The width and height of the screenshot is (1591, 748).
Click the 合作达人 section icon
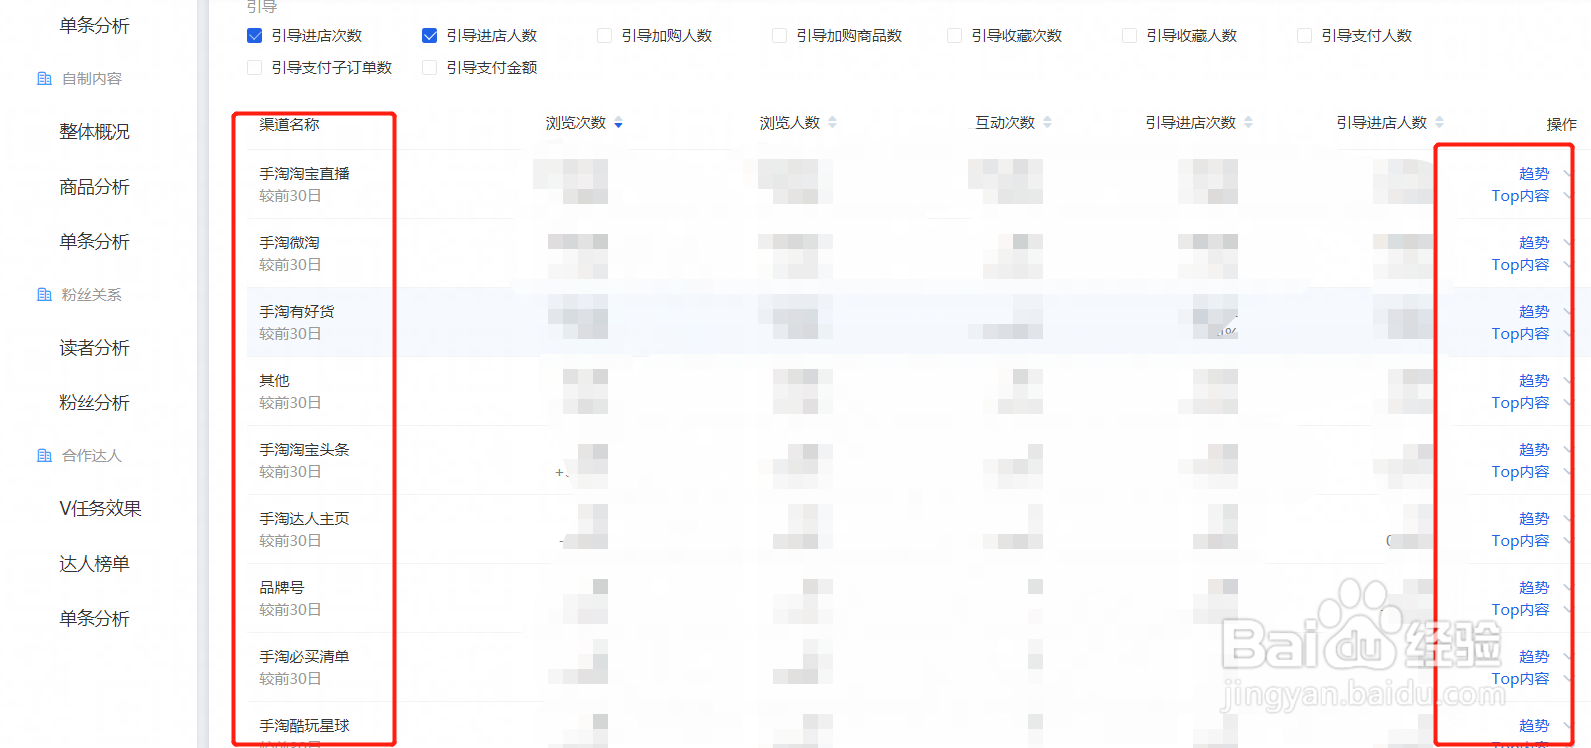pyautogui.click(x=44, y=455)
